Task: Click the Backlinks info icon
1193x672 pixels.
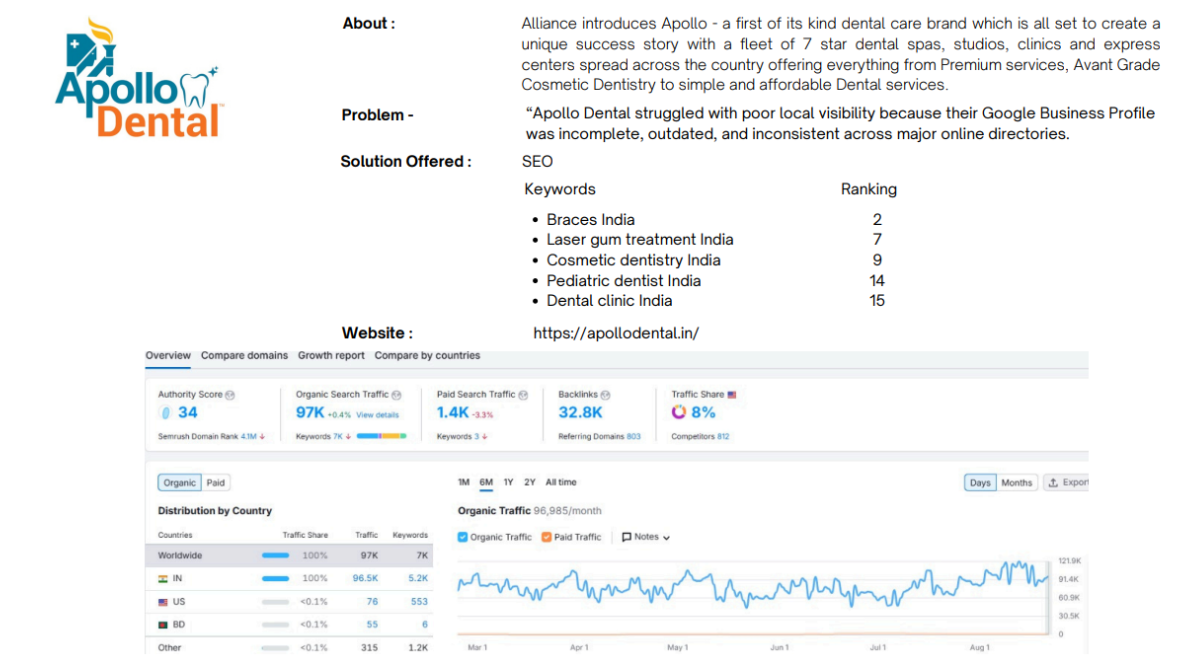Action: coord(606,395)
